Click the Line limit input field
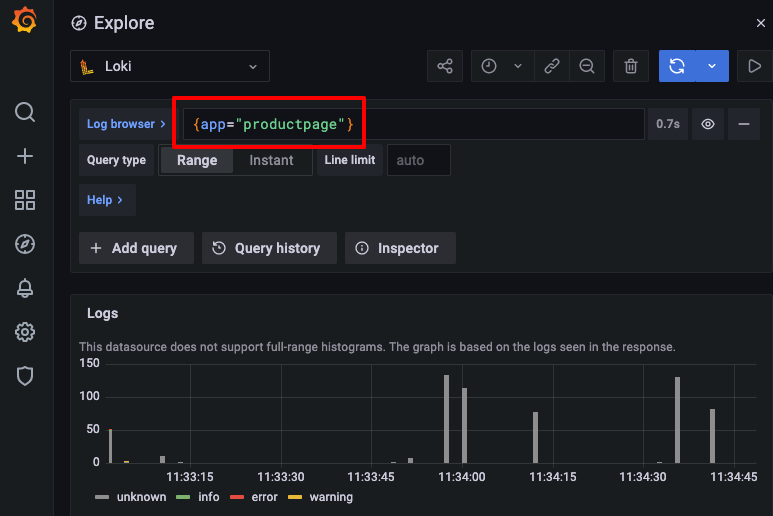Viewport: 773px width, 516px height. 418,160
